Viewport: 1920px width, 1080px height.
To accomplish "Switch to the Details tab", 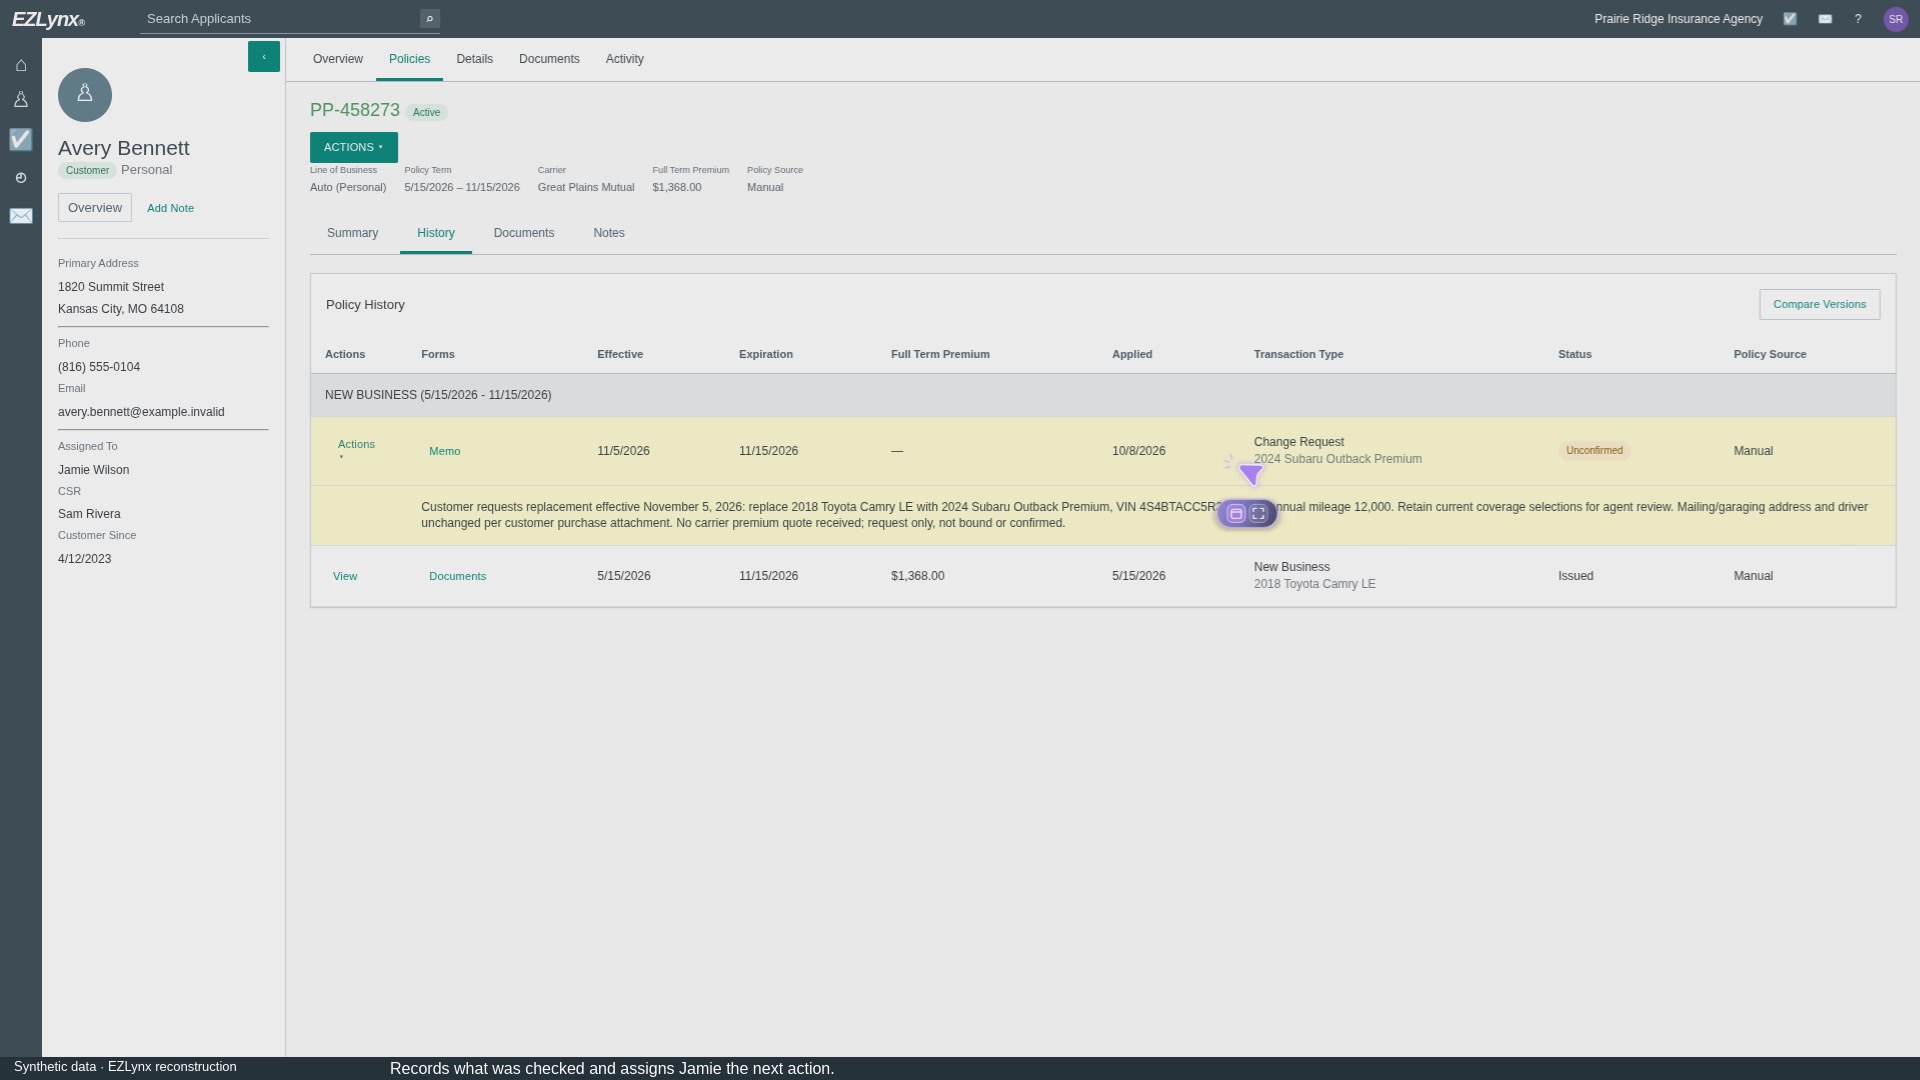I will tap(475, 59).
